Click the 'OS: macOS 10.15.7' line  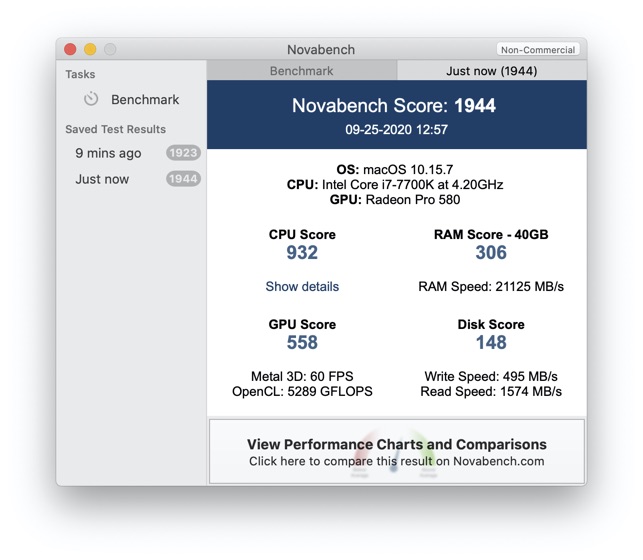(394, 169)
